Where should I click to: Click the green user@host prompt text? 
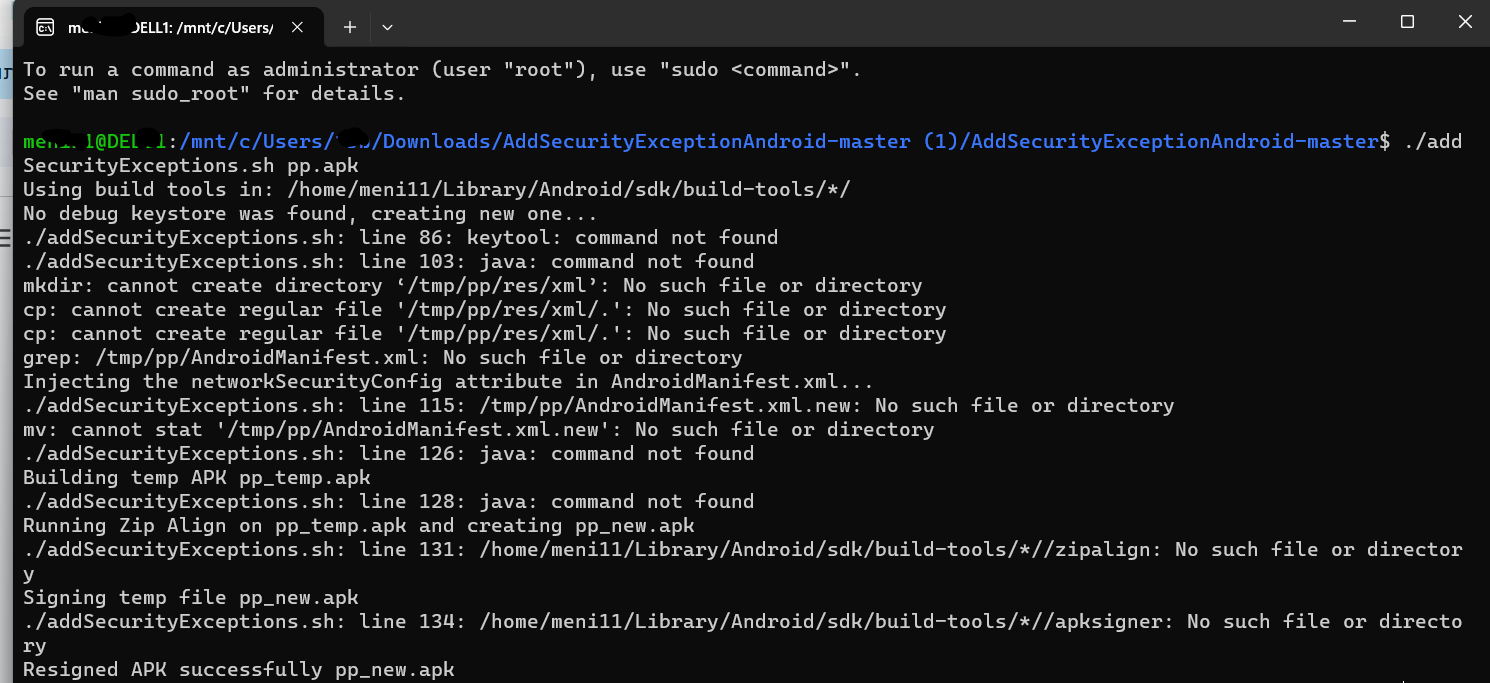pos(95,141)
